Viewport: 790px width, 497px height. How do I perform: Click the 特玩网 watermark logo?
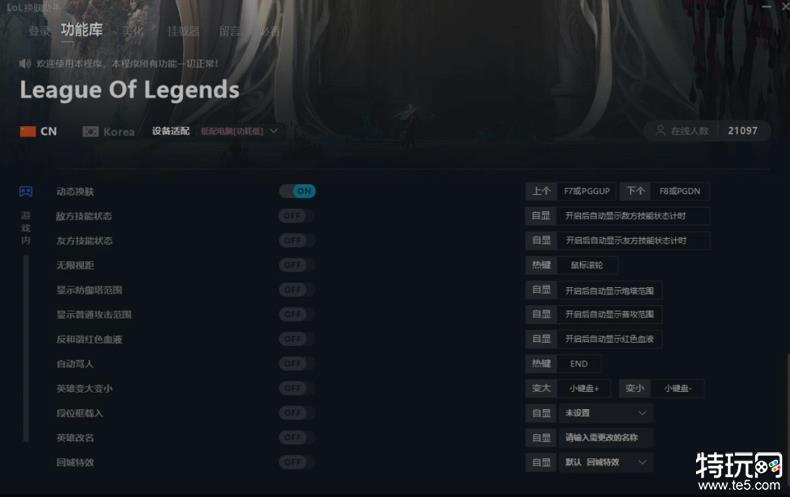[739, 472]
